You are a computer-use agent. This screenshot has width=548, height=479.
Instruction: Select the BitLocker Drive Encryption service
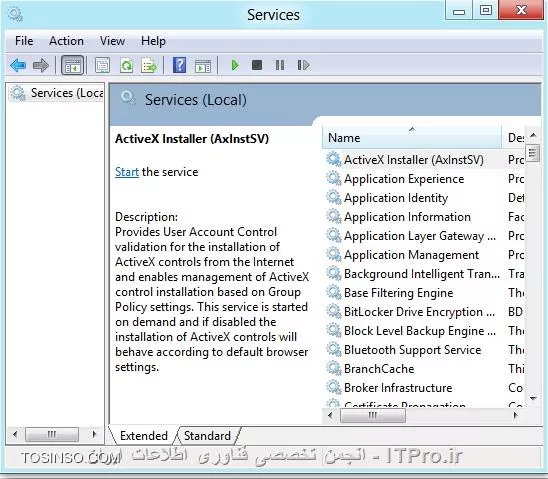(x=419, y=312)
